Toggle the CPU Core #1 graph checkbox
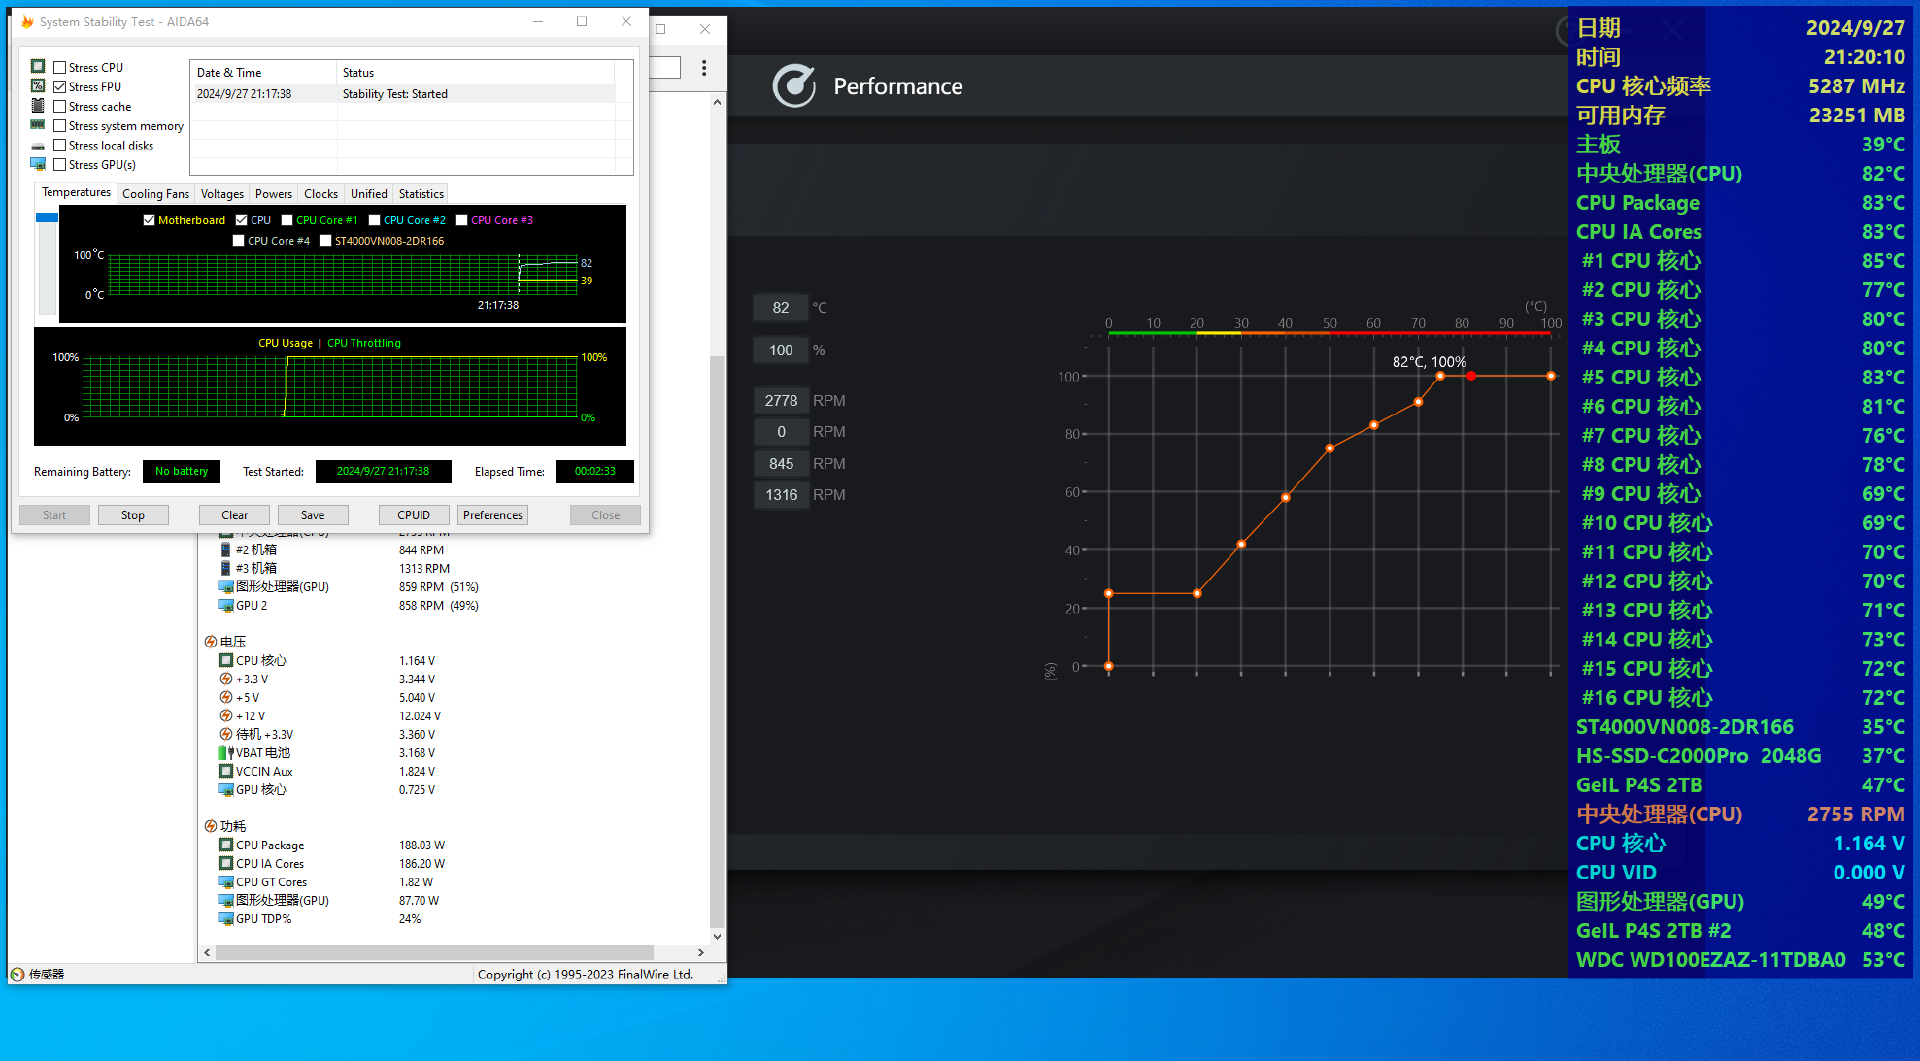 (x=287, y=220)
